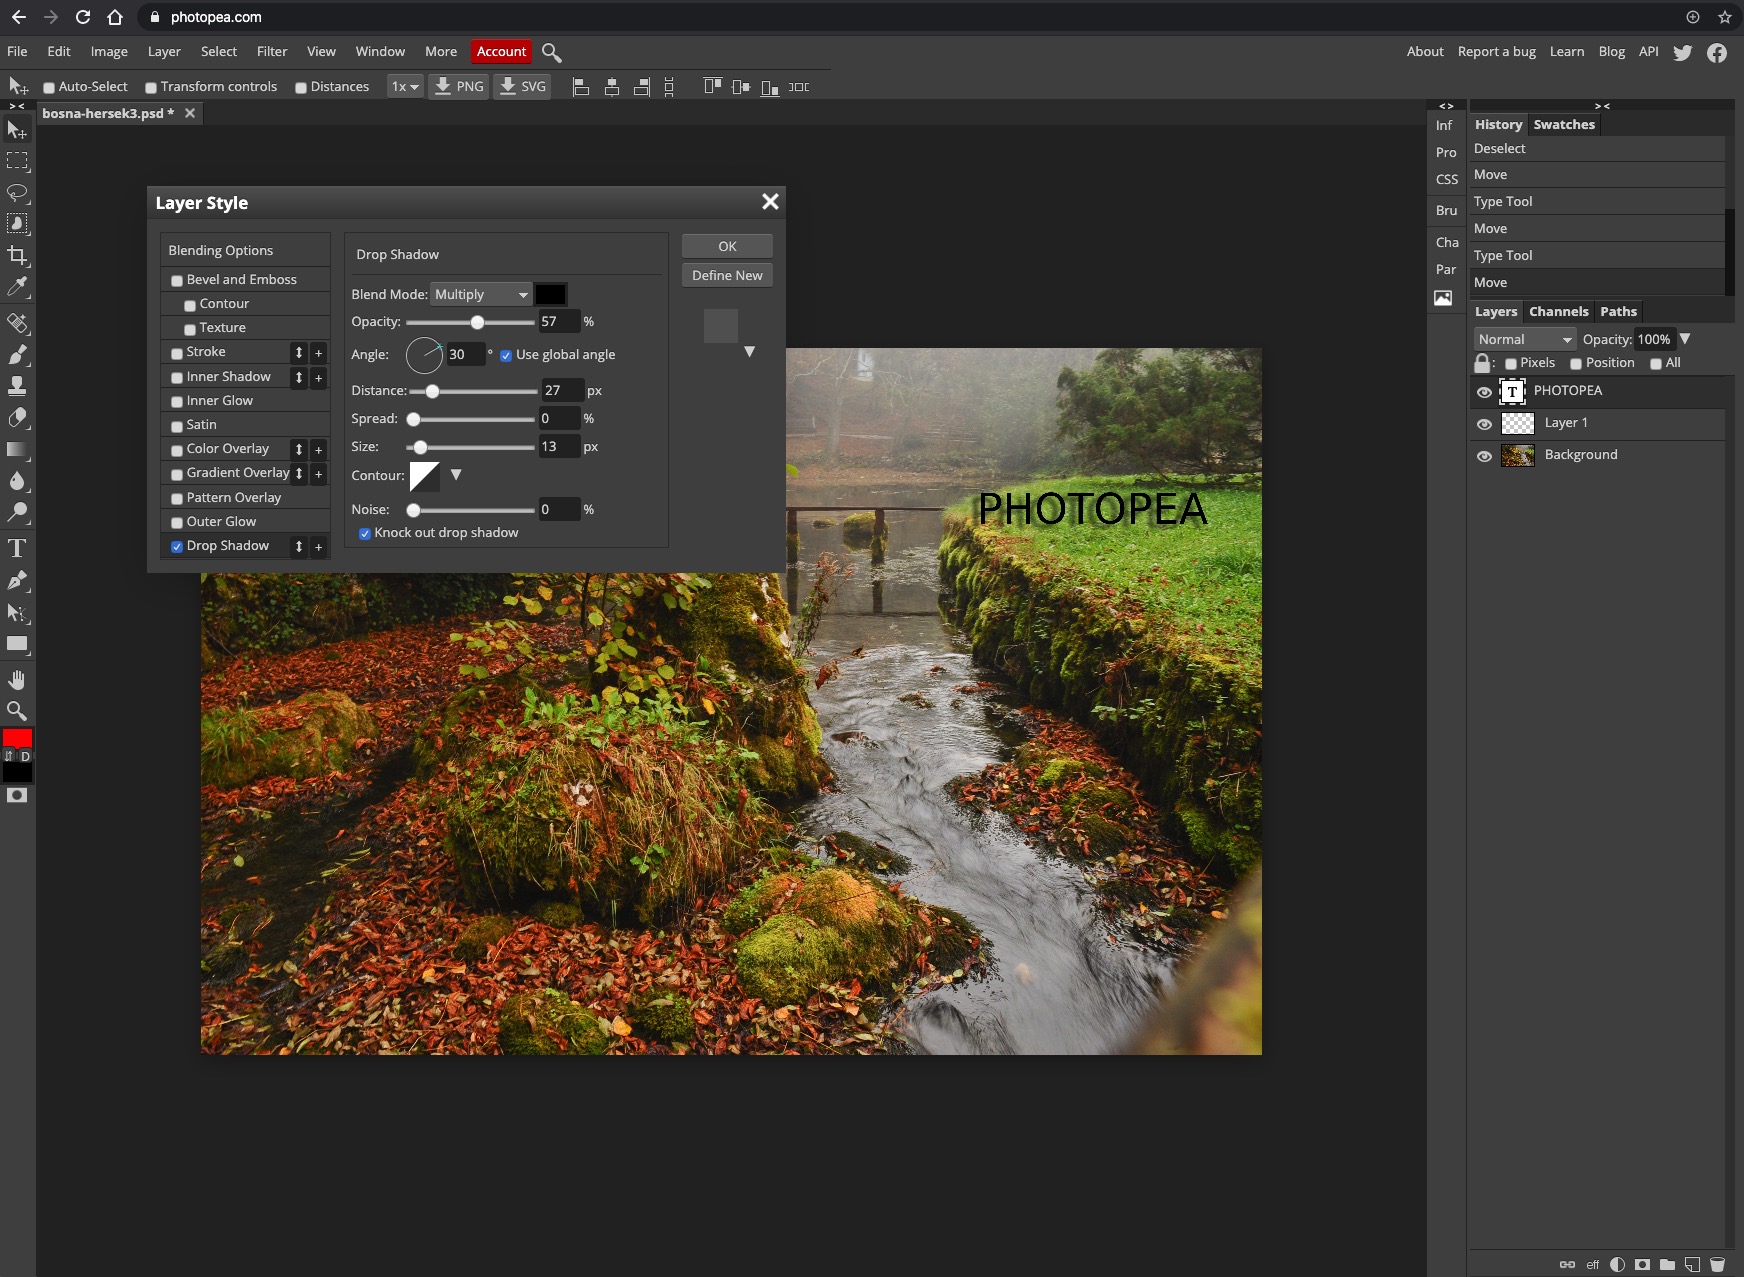Export as PNG button
This screenshot has width=1744, height=1277.
[x=459, y=87]
